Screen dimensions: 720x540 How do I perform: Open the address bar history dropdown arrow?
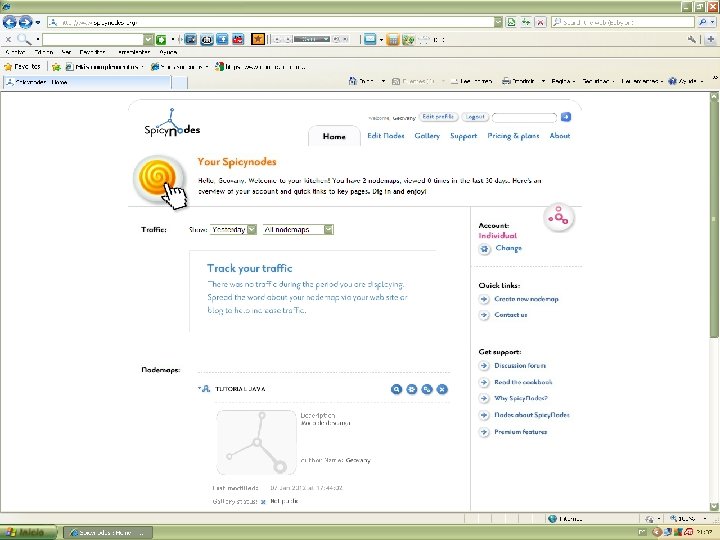pos(498,22)
